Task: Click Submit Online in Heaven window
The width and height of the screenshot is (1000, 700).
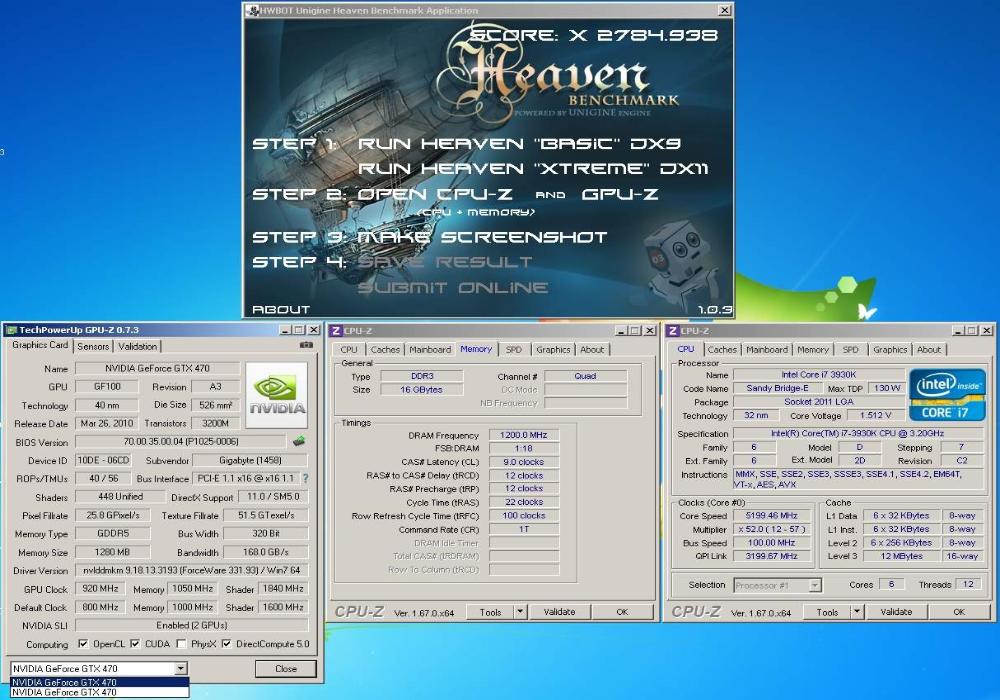Action: coord(452,288)
